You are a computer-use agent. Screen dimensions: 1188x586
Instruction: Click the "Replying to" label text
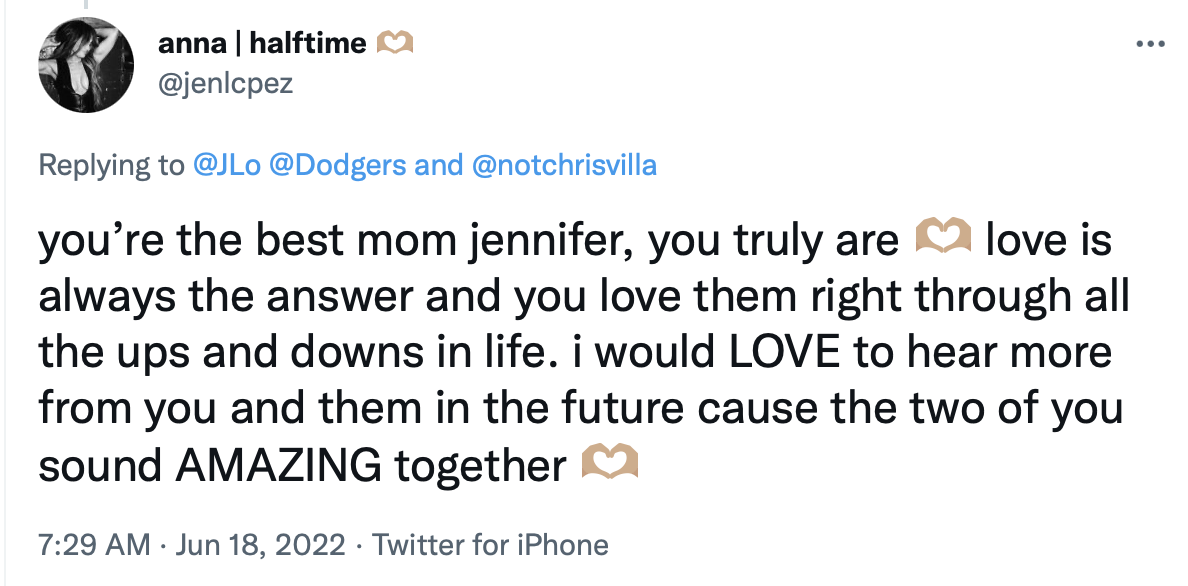111,165
